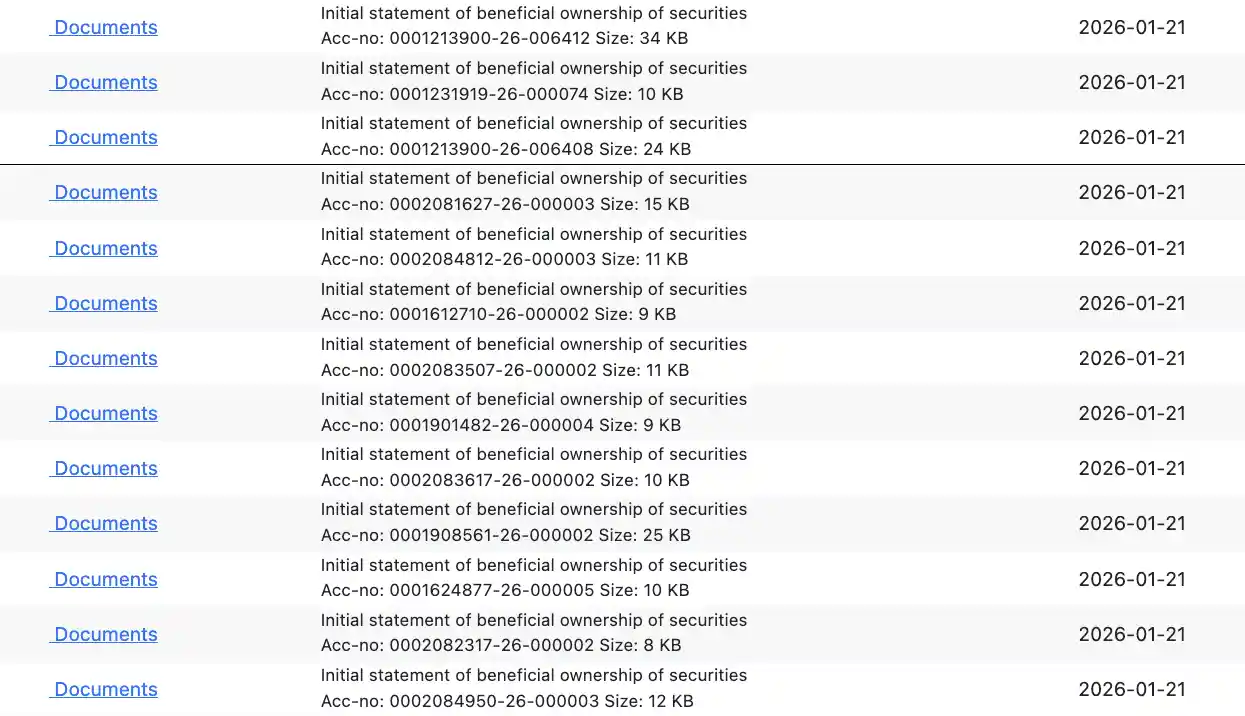1245x716 pixels.
Task: Follow Documents link for the 8 KB filing
Action: 105,635
